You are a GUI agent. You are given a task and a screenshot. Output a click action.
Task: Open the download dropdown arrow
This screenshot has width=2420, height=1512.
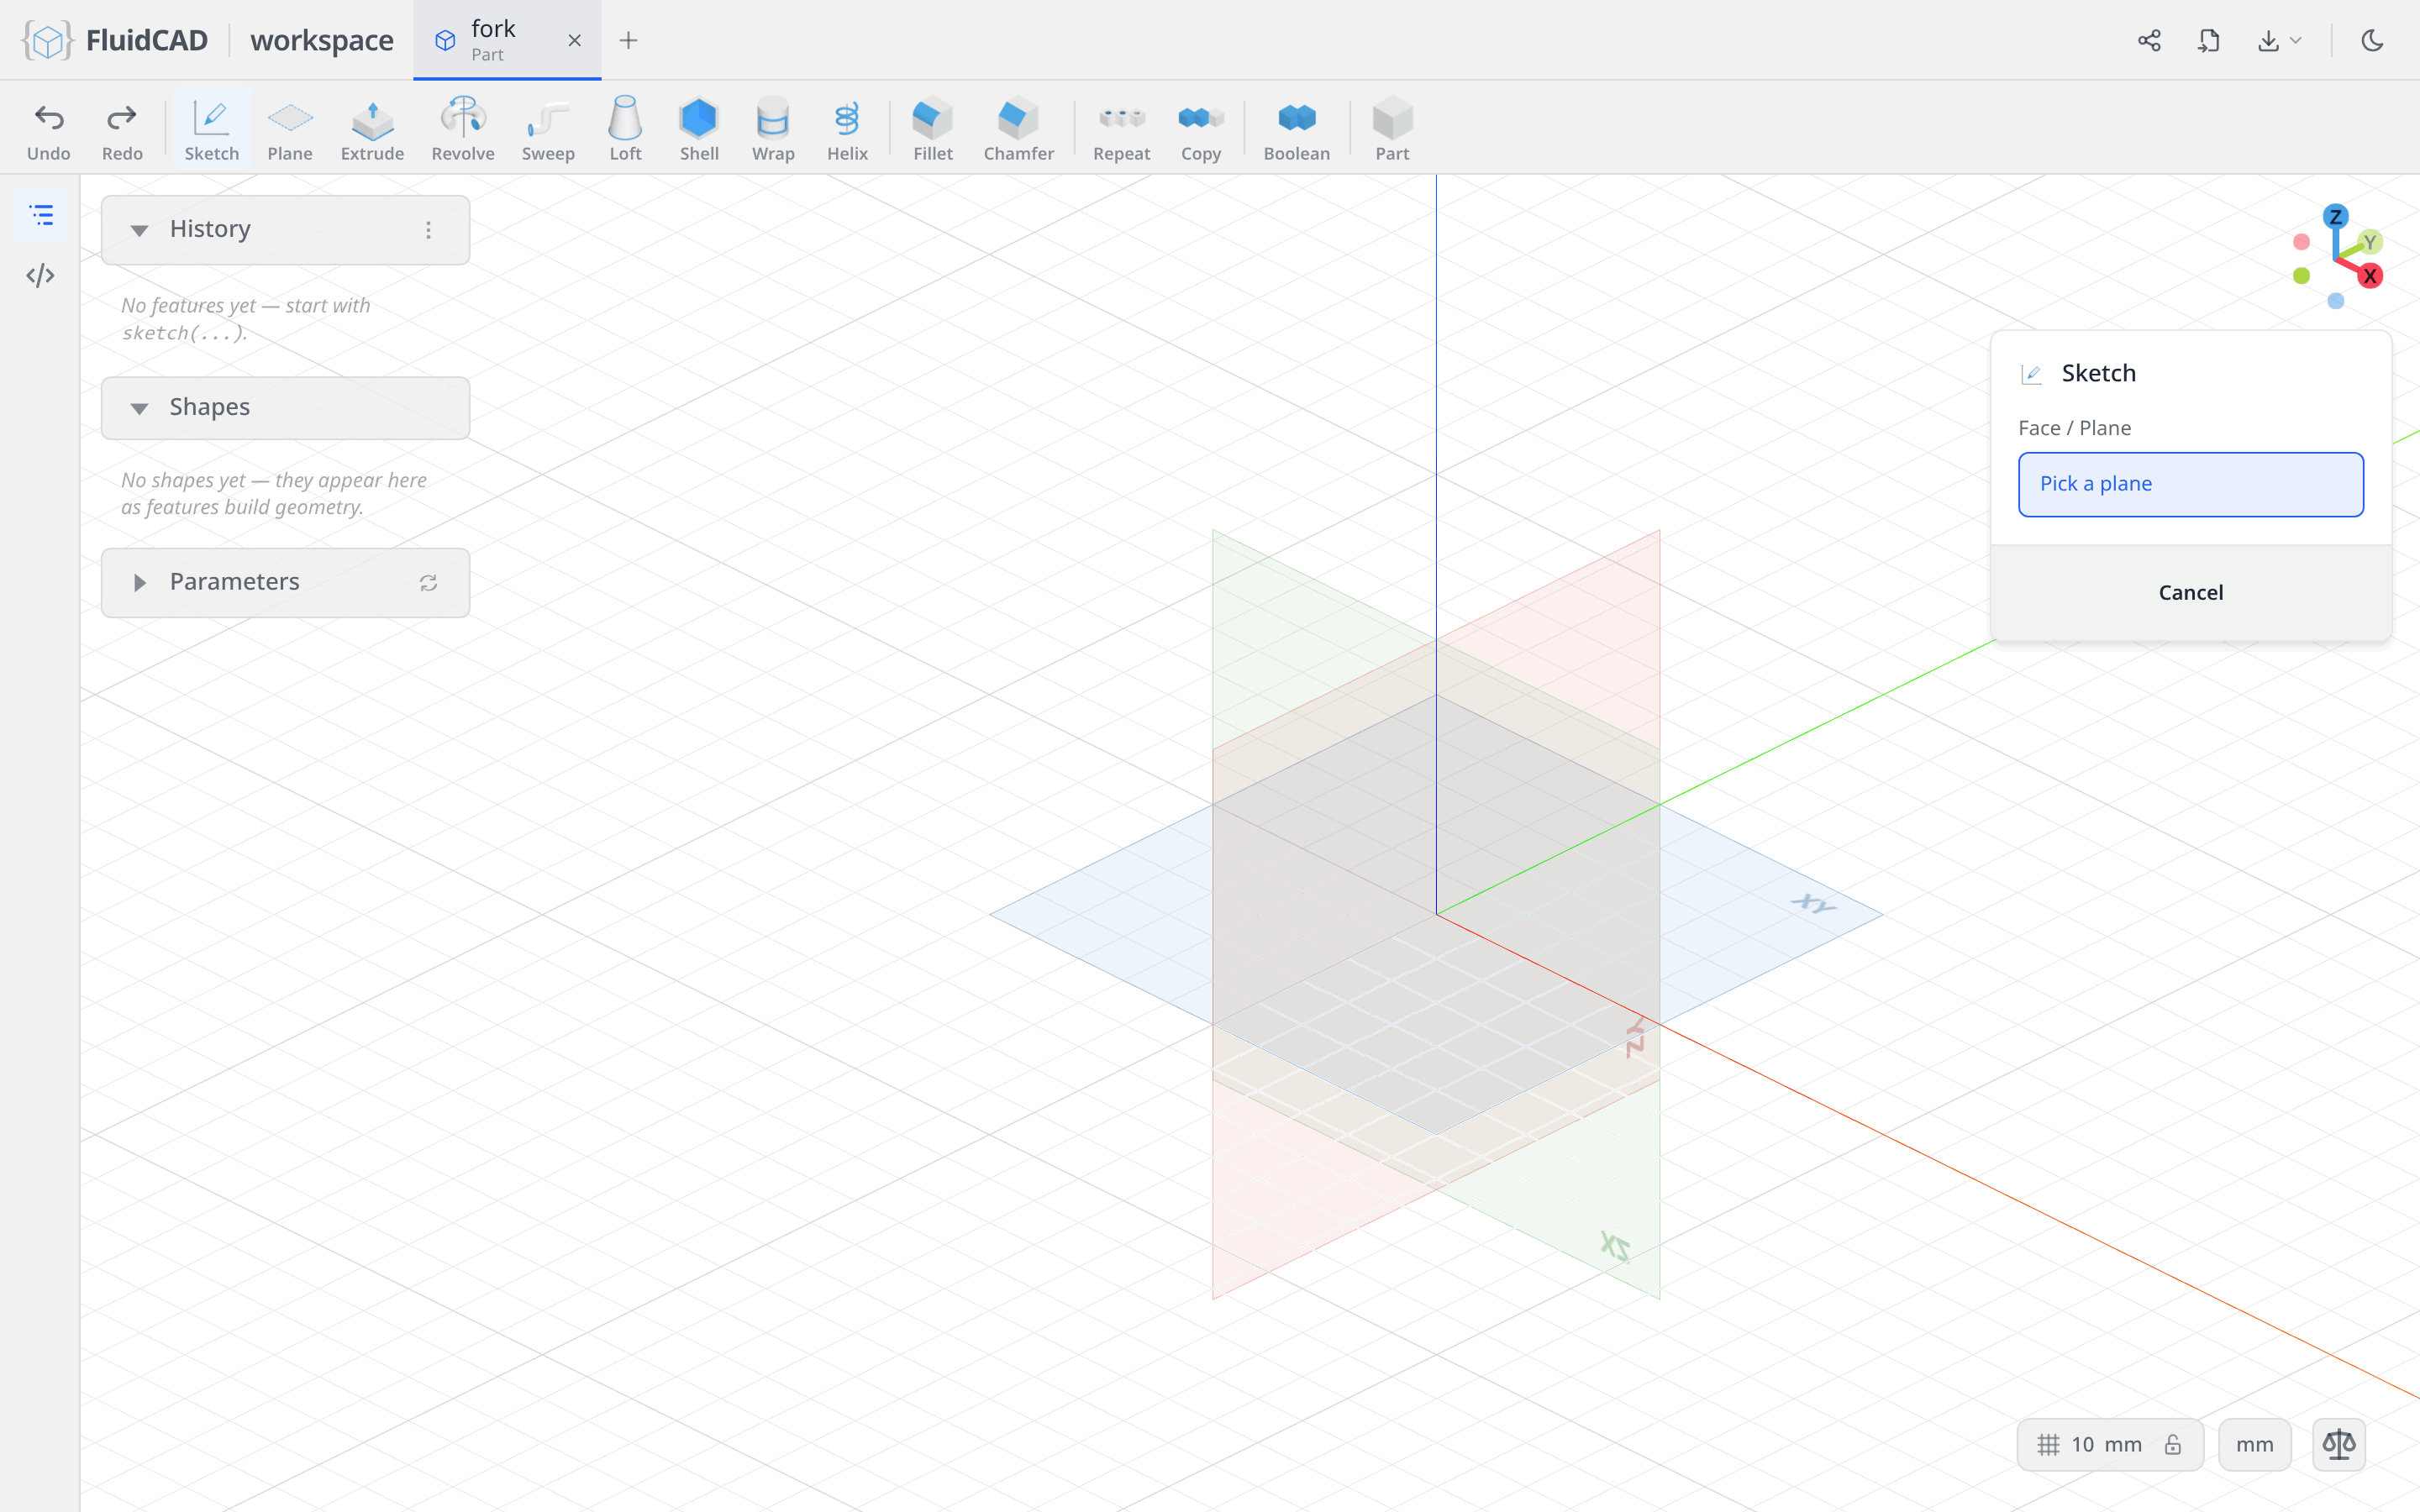point(2295,40)
